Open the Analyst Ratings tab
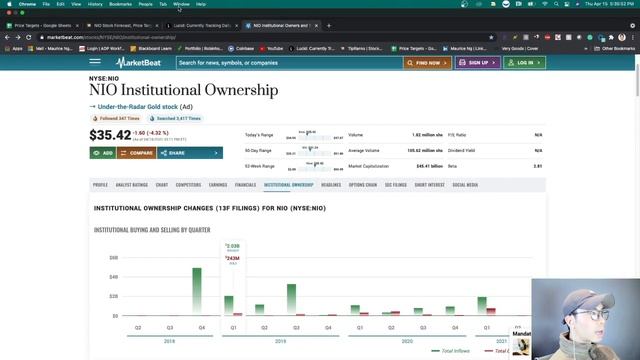The image size is (640, 360). [x=131, y=185]
